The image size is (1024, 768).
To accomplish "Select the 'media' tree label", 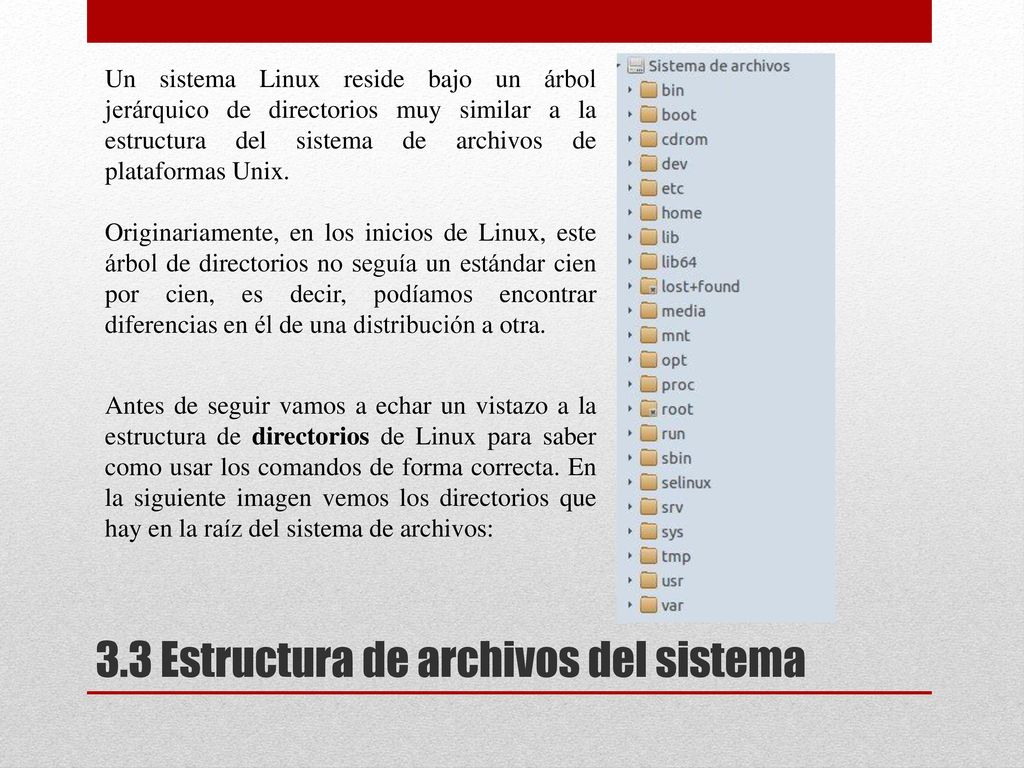I will (x=684, y=311).
